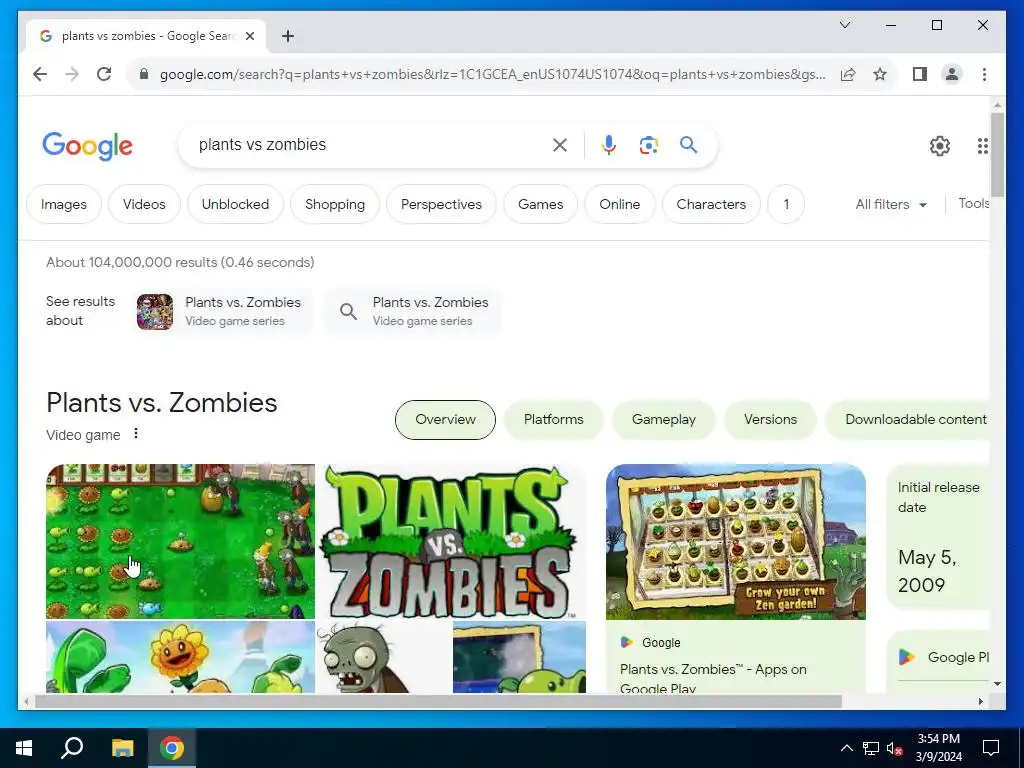Open Plants vs. Zombies result with game icon
Image resolution: width=1024 pixels, height=768 pixels.
pos(222,312)
